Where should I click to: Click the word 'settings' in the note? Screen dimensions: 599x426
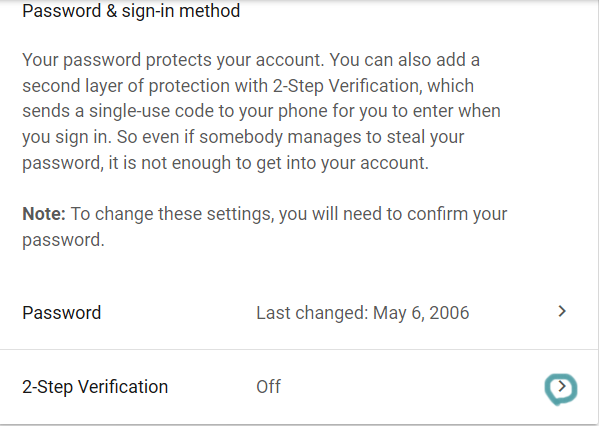[241, 214]
